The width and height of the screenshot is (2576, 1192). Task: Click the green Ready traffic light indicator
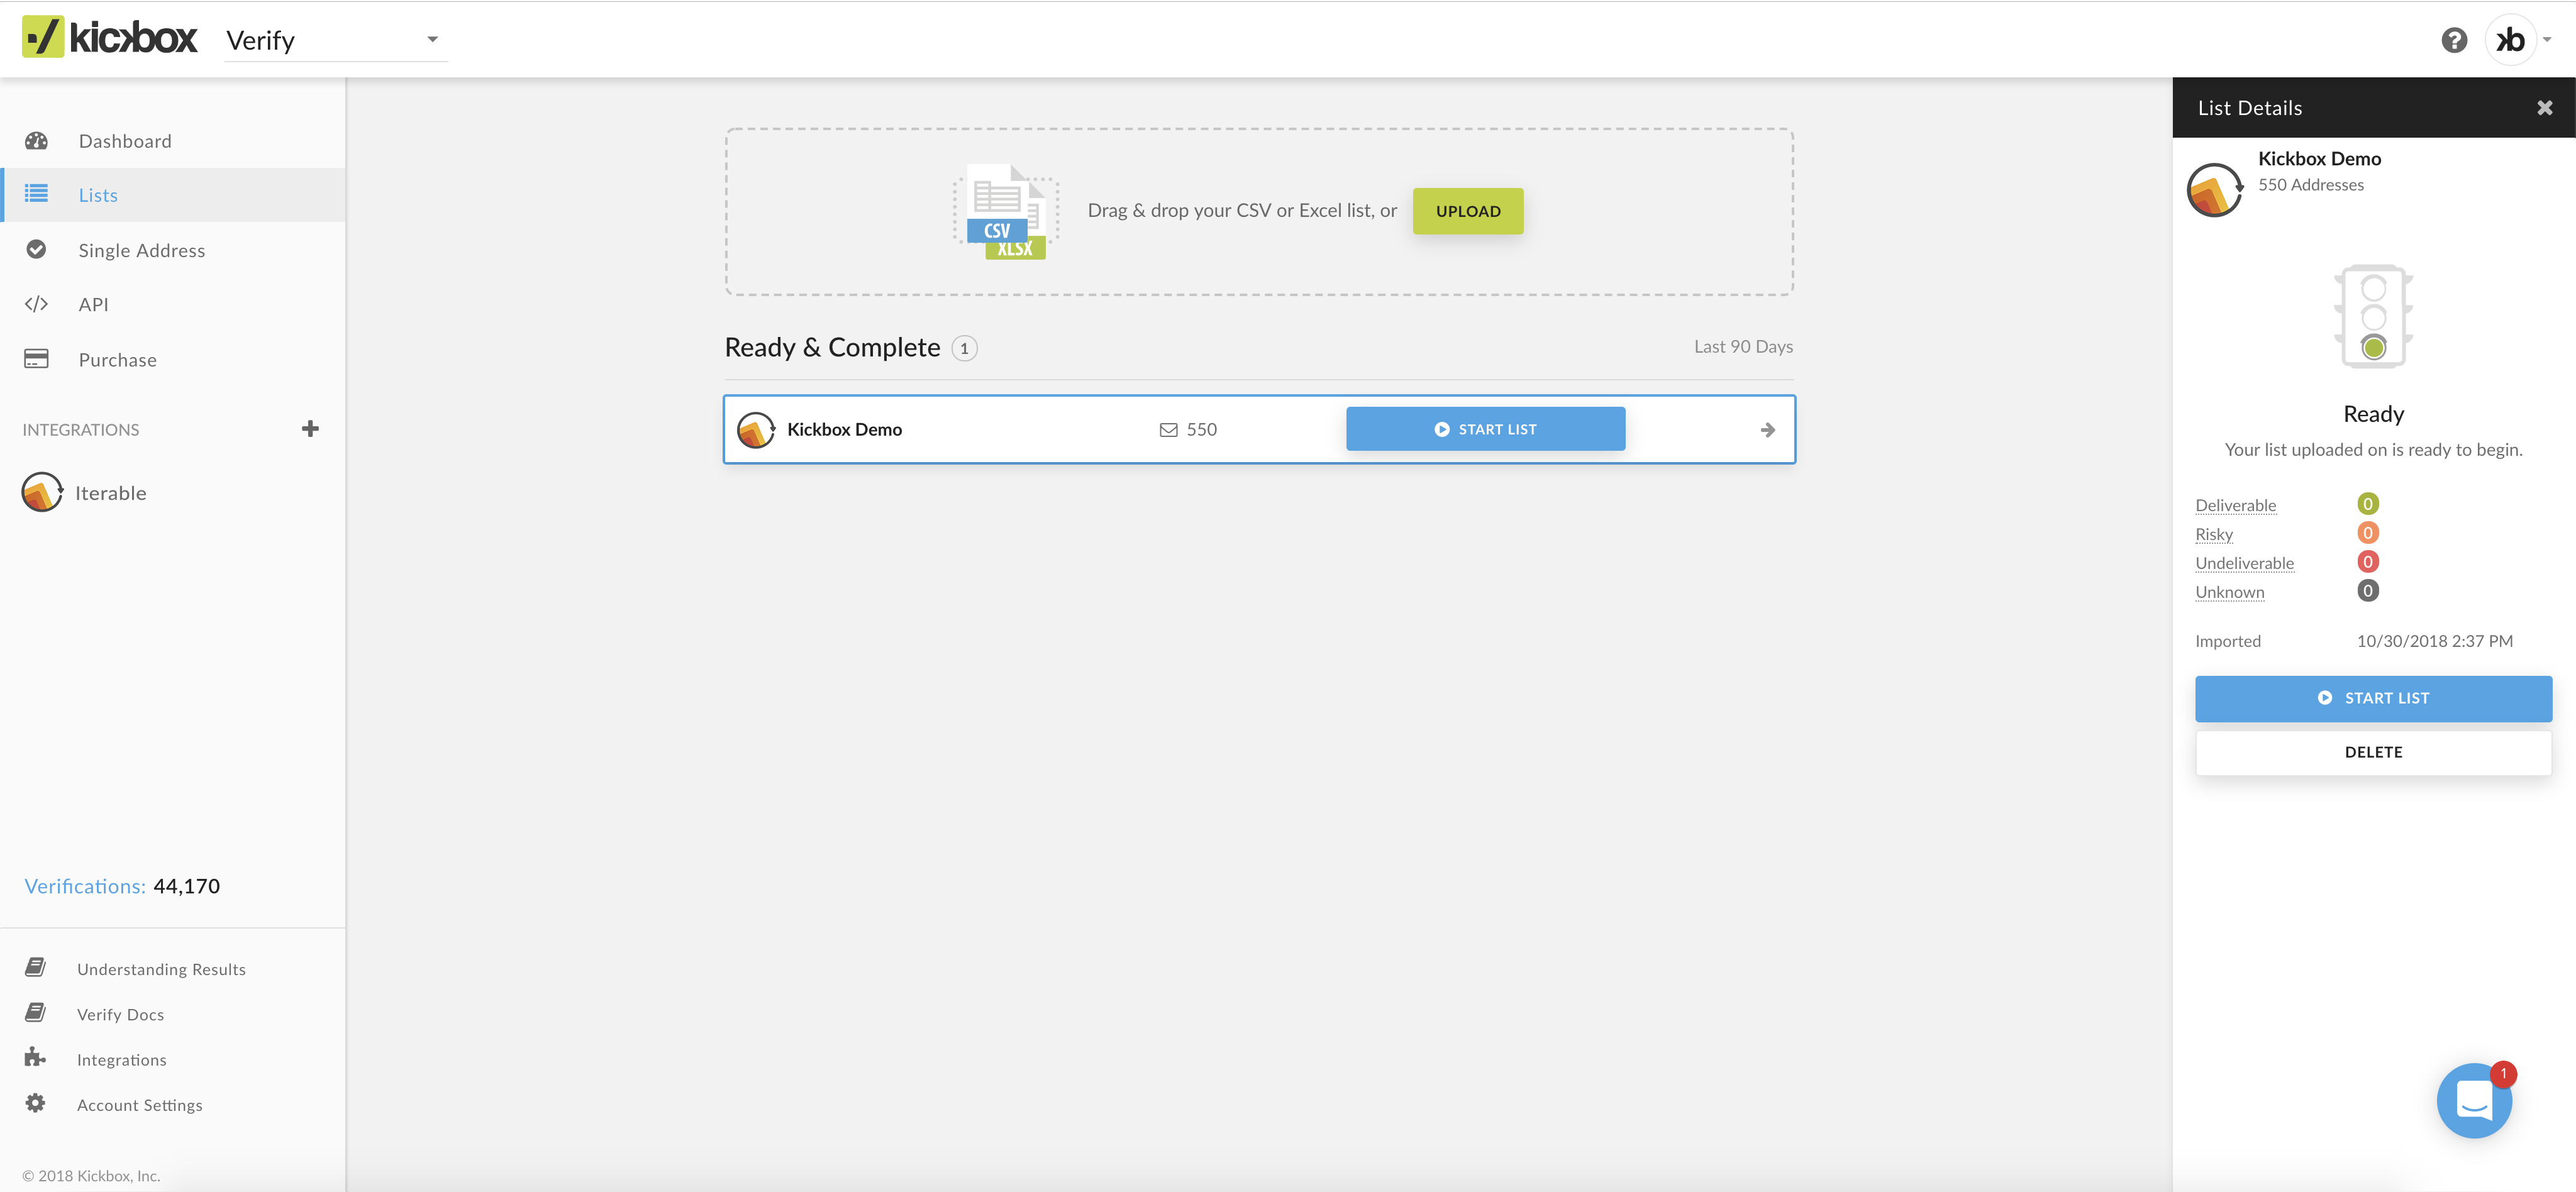click(x=2374, y=348)
